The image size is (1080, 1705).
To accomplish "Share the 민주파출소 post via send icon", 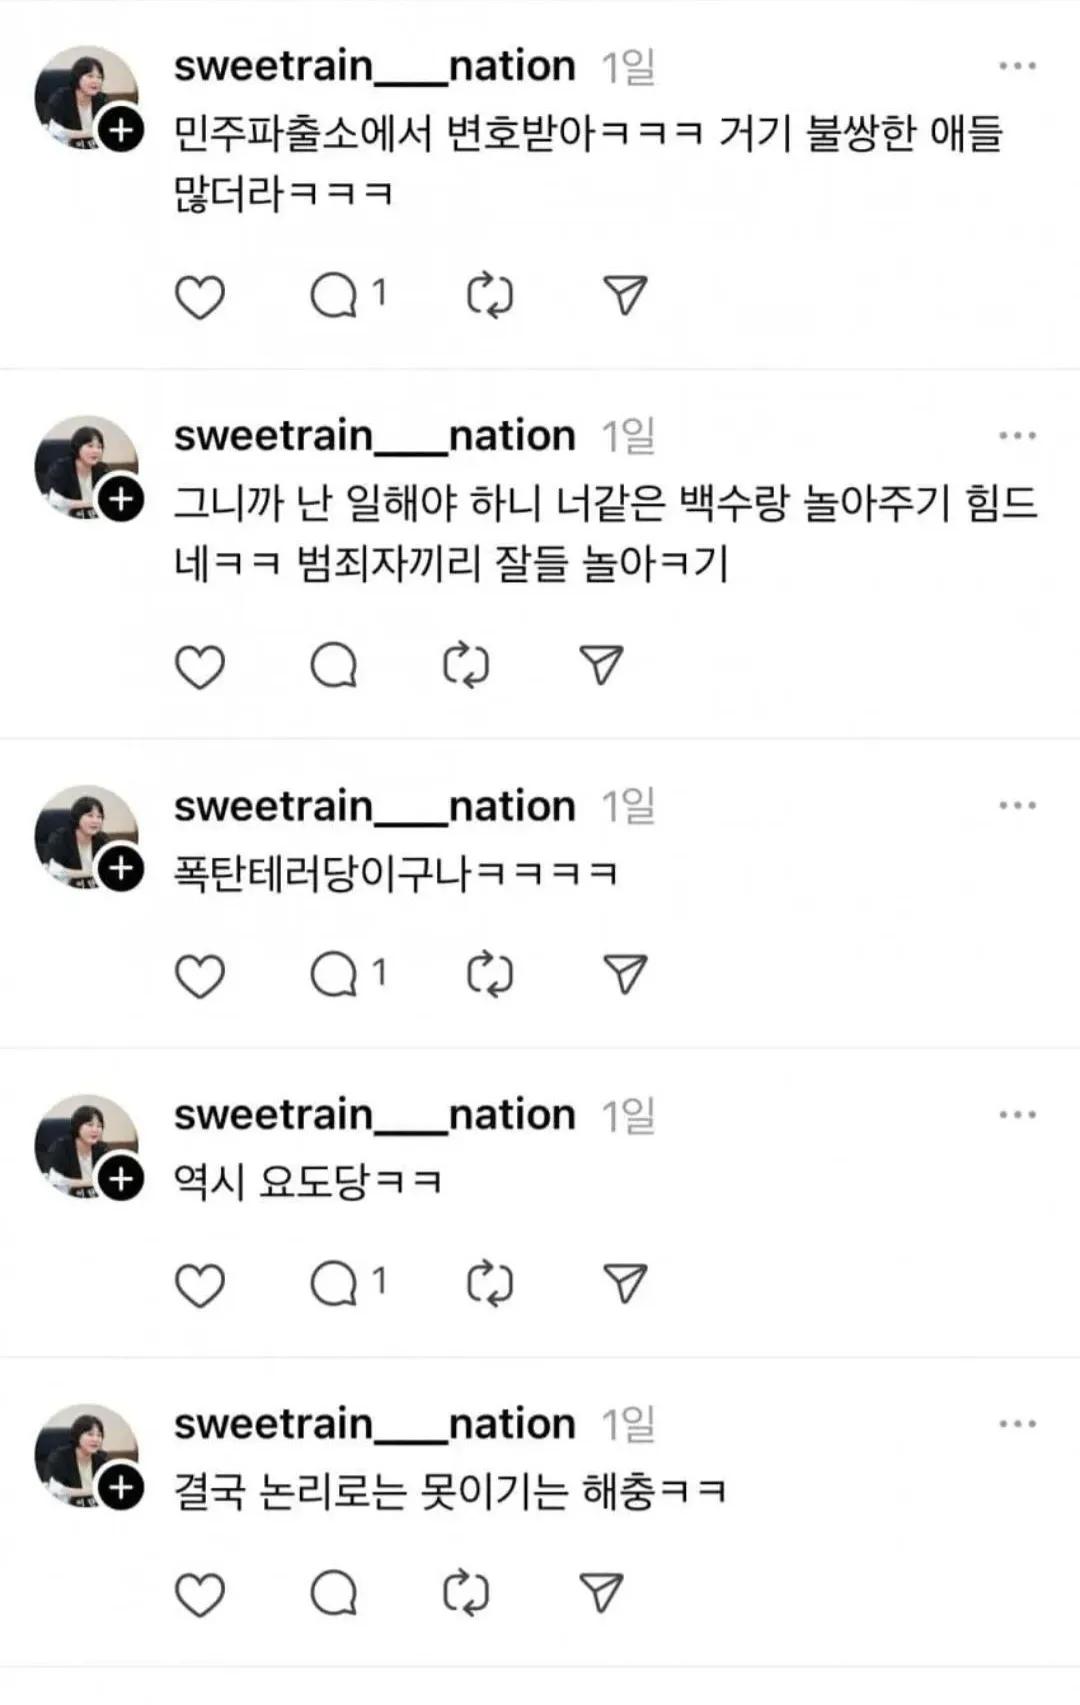I will coord(626,297).
